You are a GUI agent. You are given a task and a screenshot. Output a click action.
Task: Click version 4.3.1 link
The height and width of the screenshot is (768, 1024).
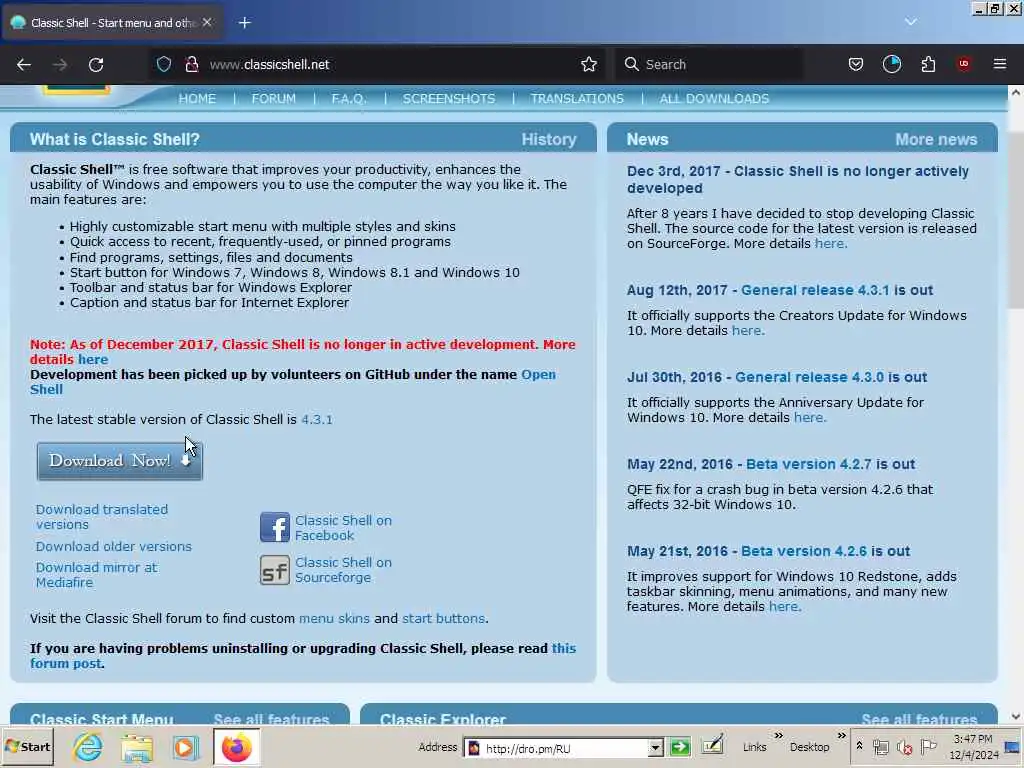[x=317, y=419]
